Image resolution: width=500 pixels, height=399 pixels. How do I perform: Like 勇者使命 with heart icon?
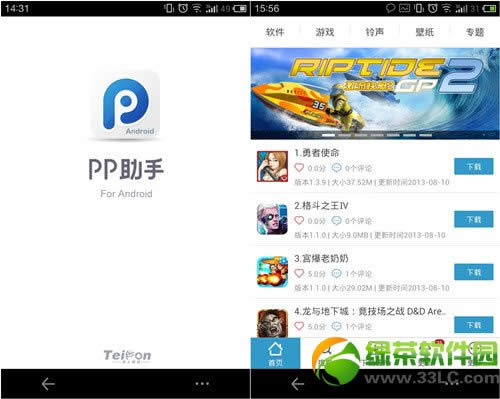299,168
